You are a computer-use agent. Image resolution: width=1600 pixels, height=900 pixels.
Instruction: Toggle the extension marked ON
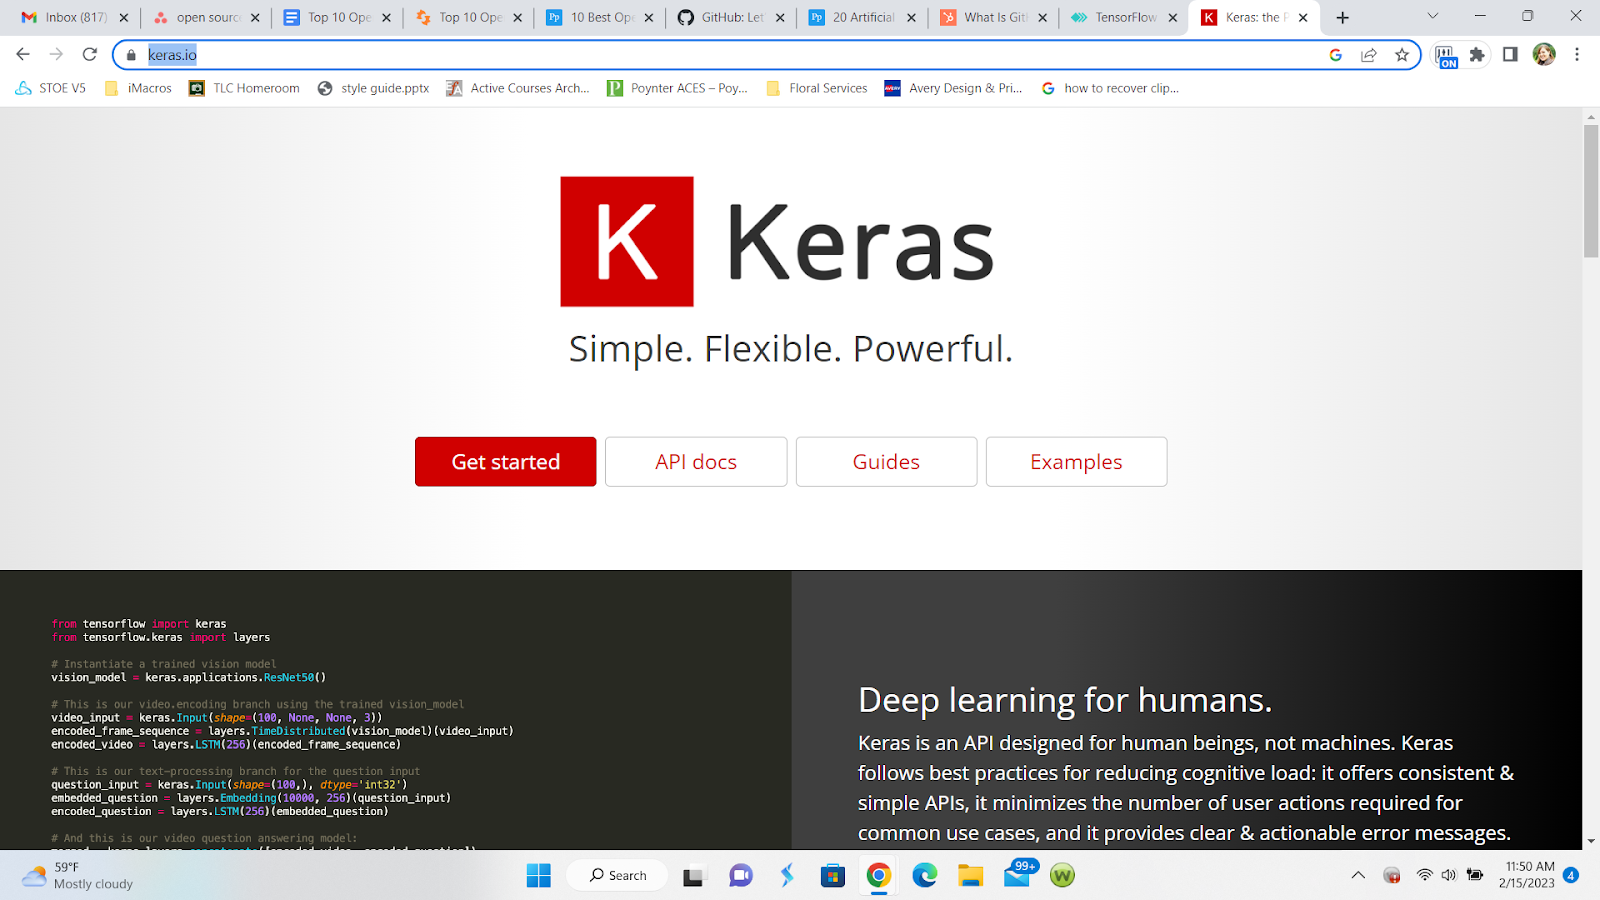click(1447, 55)
